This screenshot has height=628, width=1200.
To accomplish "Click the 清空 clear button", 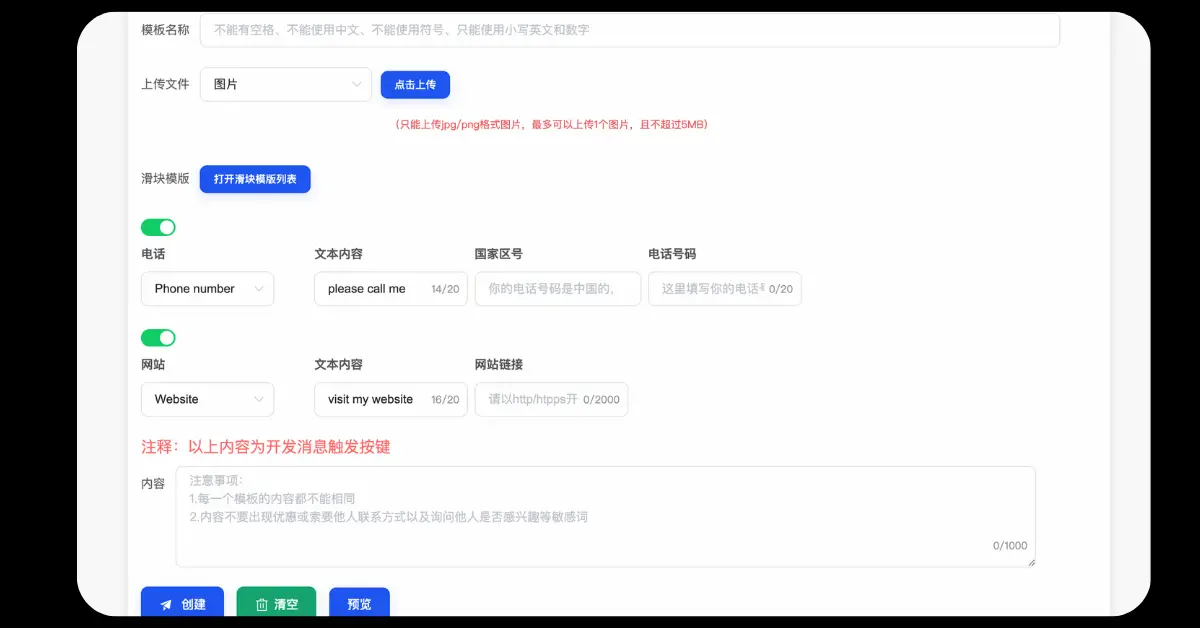I will 276,604.
